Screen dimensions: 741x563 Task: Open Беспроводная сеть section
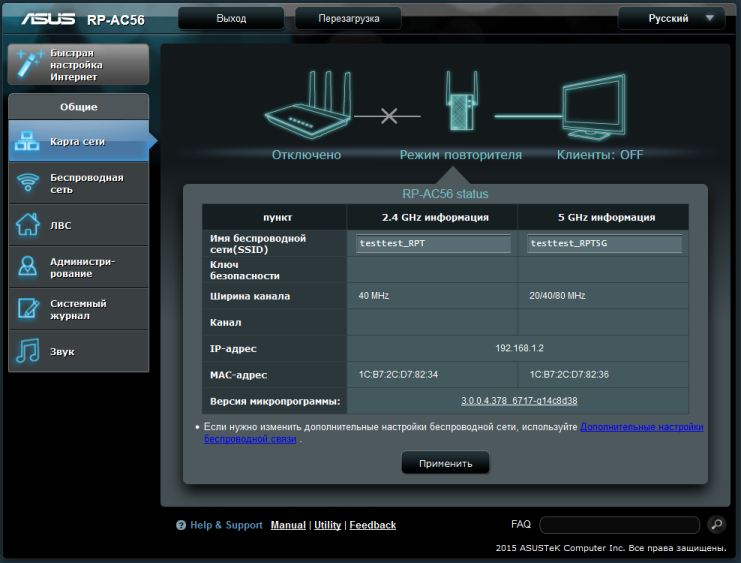point(78,183)
